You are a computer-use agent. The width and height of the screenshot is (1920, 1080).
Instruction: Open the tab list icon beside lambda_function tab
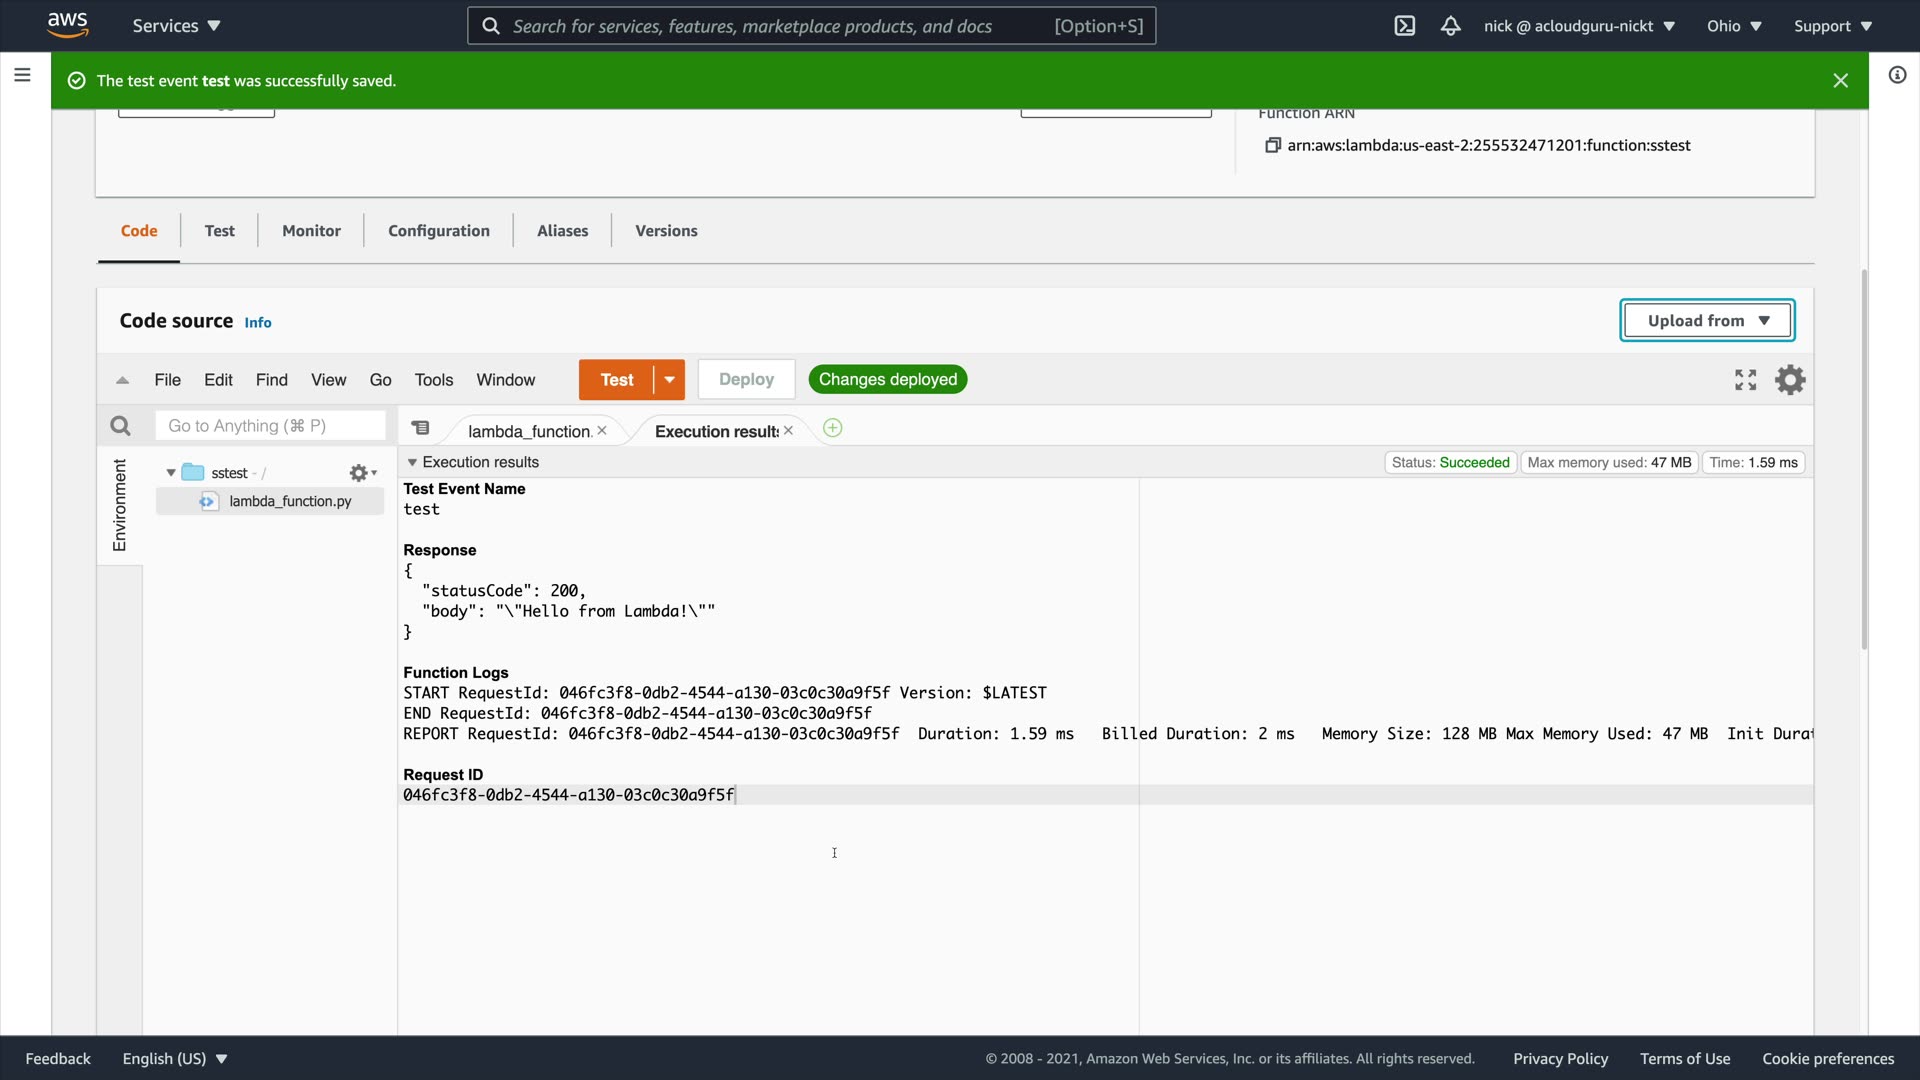point(421,428)
